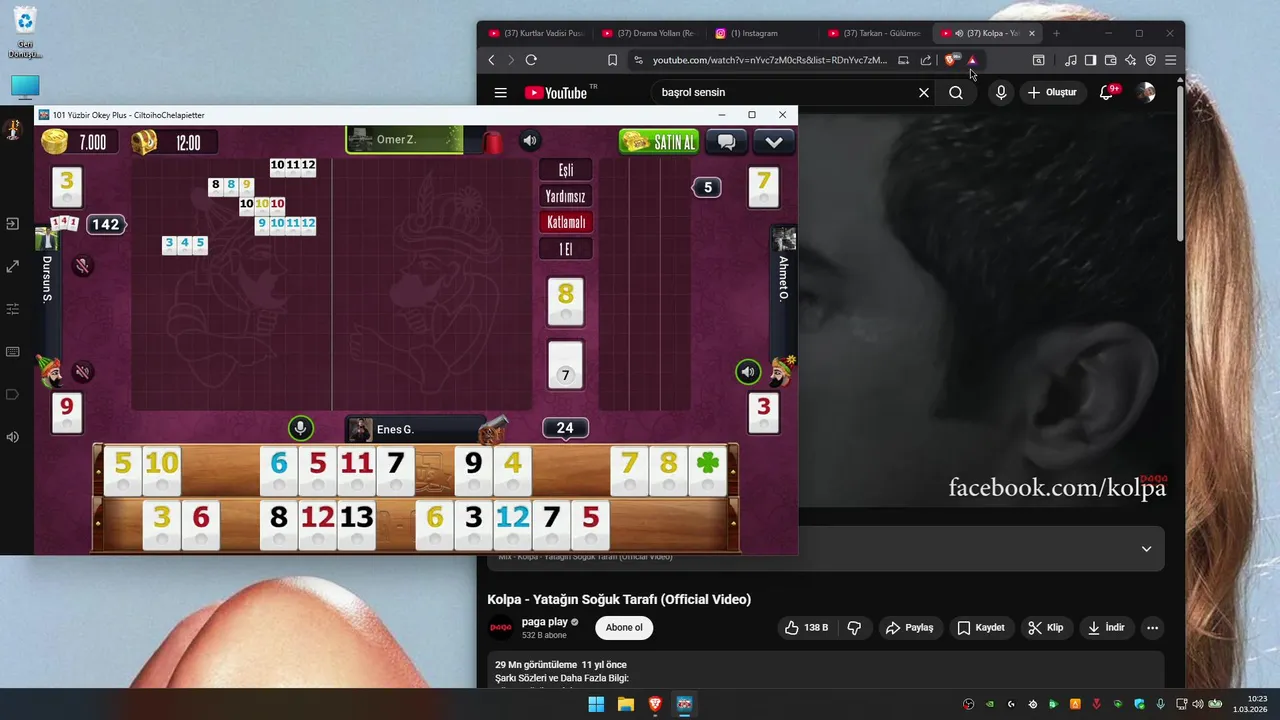The image size is (1280, 720).
Task: Like the video with 138 B thumbs up
Action: click(x=806, y=627)
